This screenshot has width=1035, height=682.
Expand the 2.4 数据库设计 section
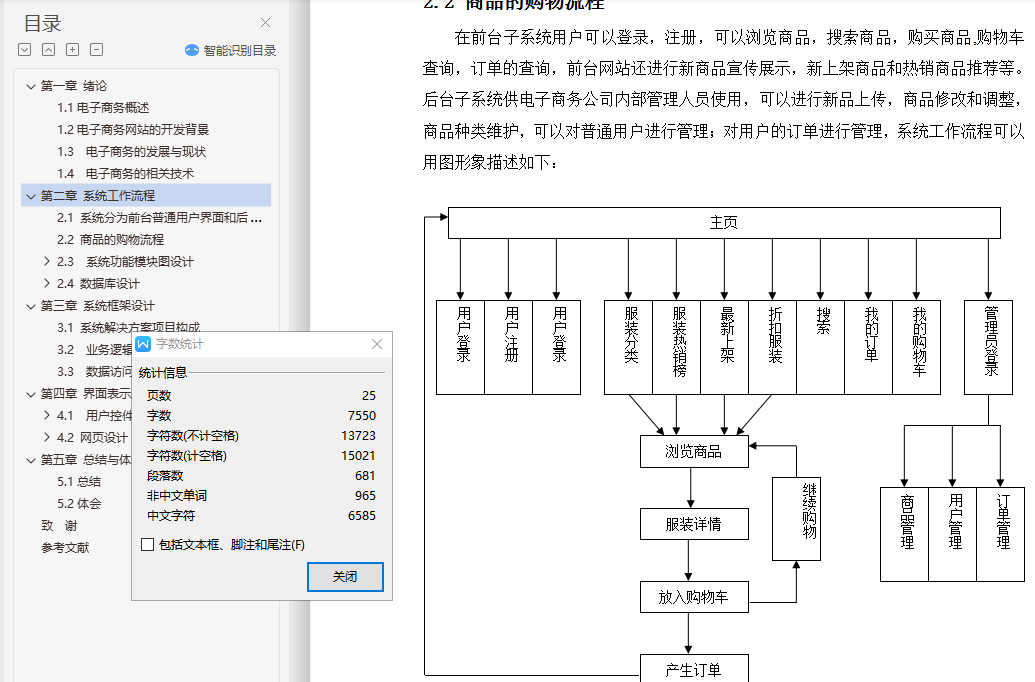[x=47, y=283]
